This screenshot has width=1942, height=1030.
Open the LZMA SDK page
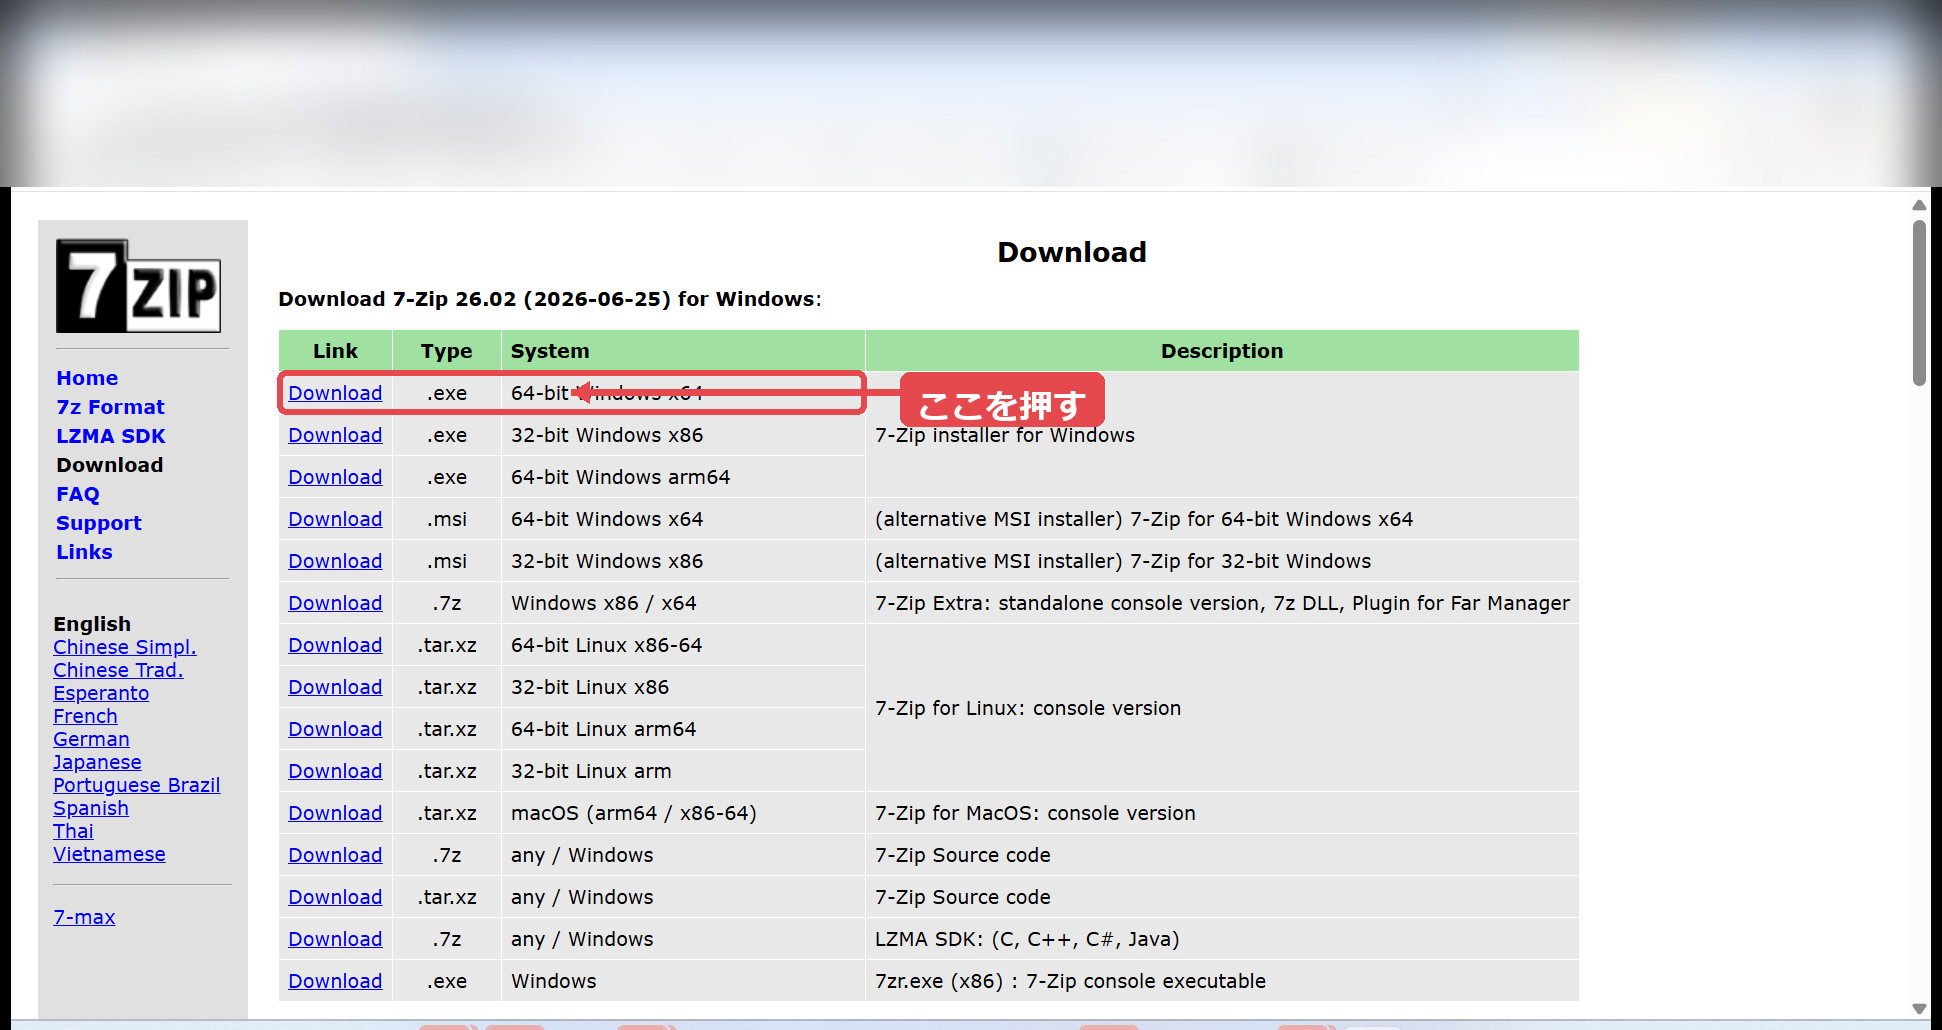(x=110, y=436)
